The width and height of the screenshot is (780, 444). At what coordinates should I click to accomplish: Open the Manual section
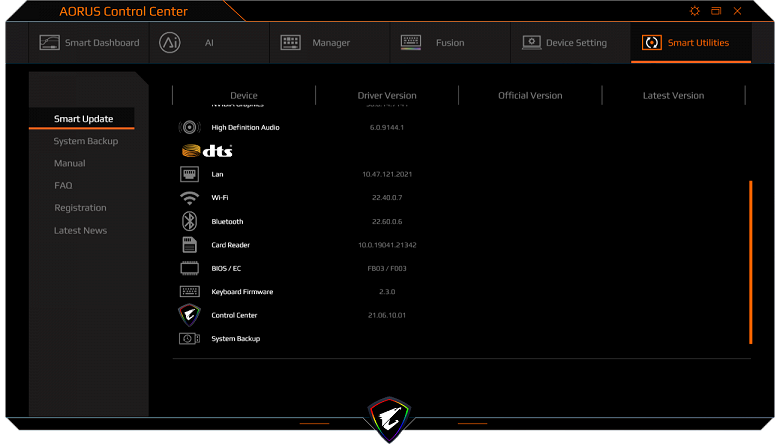(x=70, y=163)
